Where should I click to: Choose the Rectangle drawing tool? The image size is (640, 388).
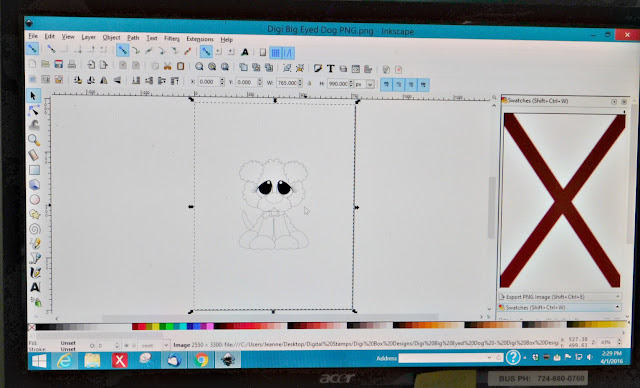(34, 170)
